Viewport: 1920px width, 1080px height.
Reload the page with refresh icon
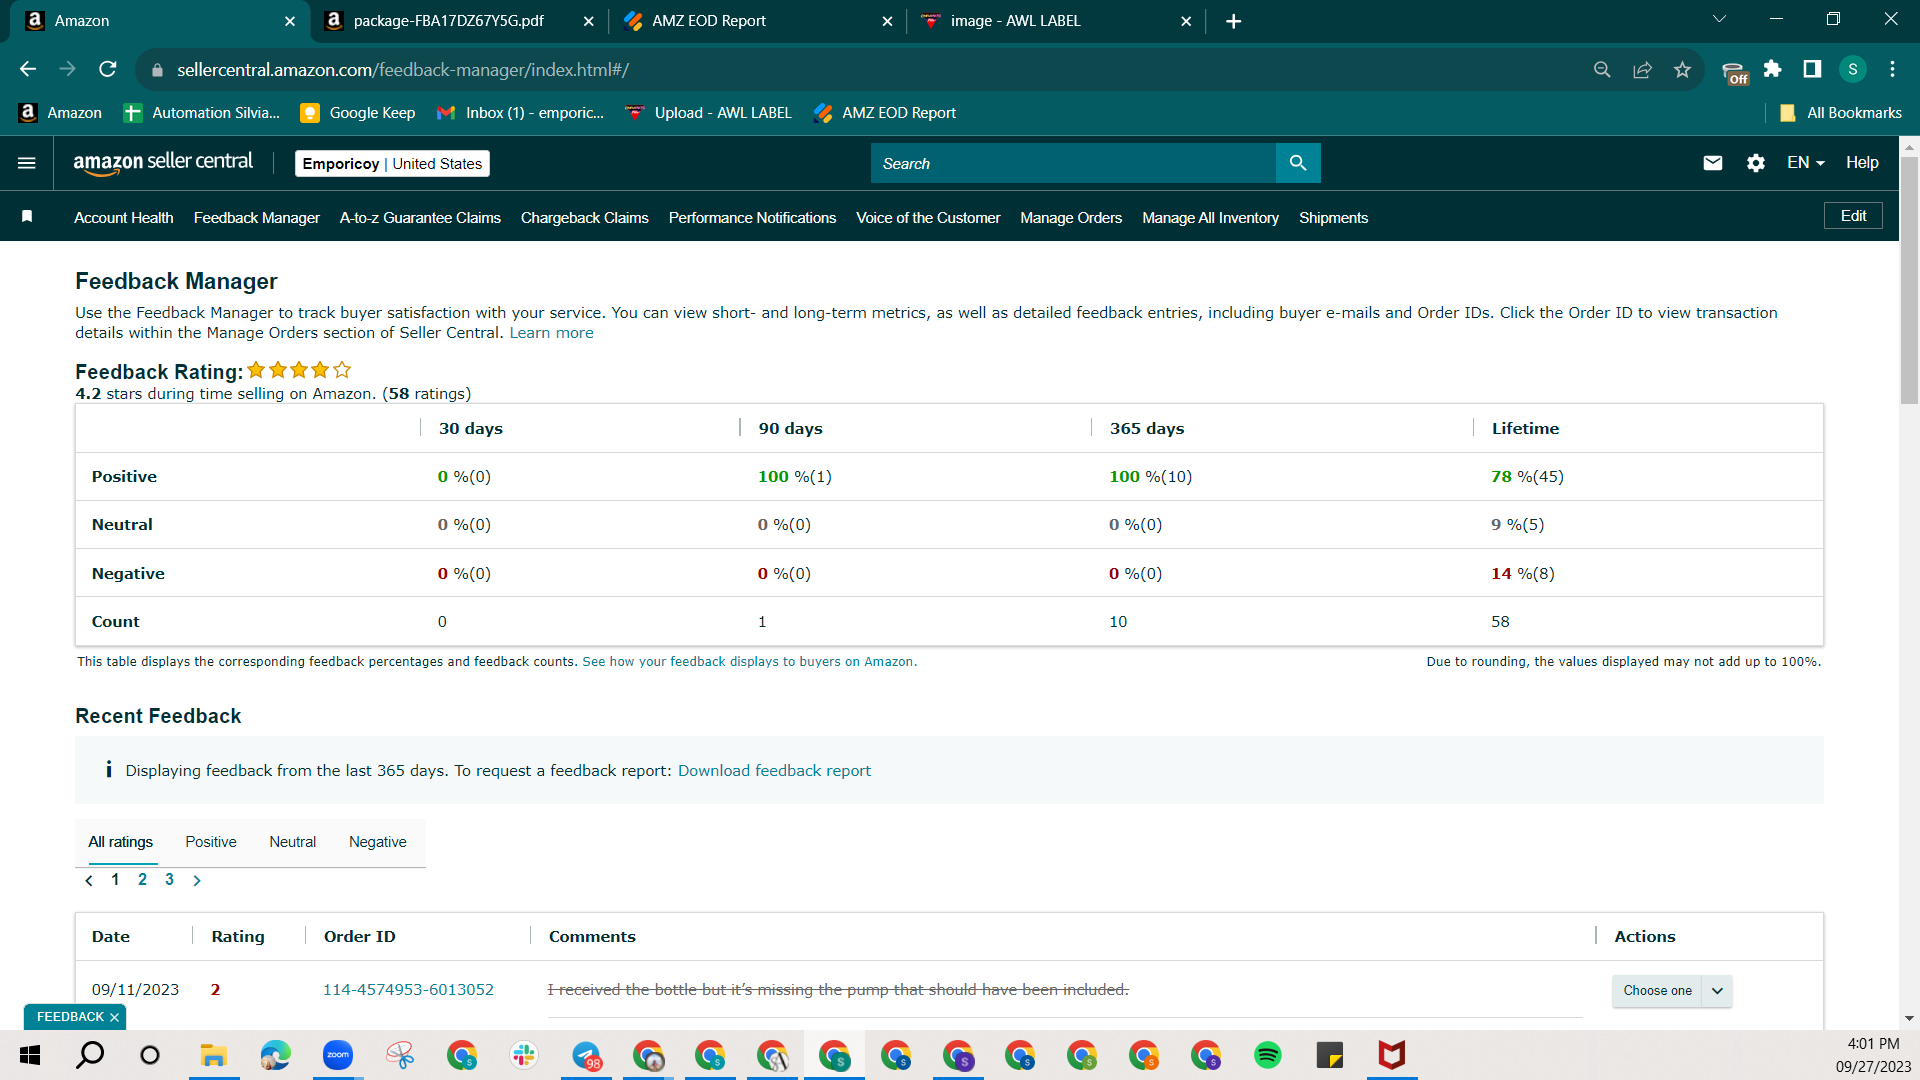[108, 69]
